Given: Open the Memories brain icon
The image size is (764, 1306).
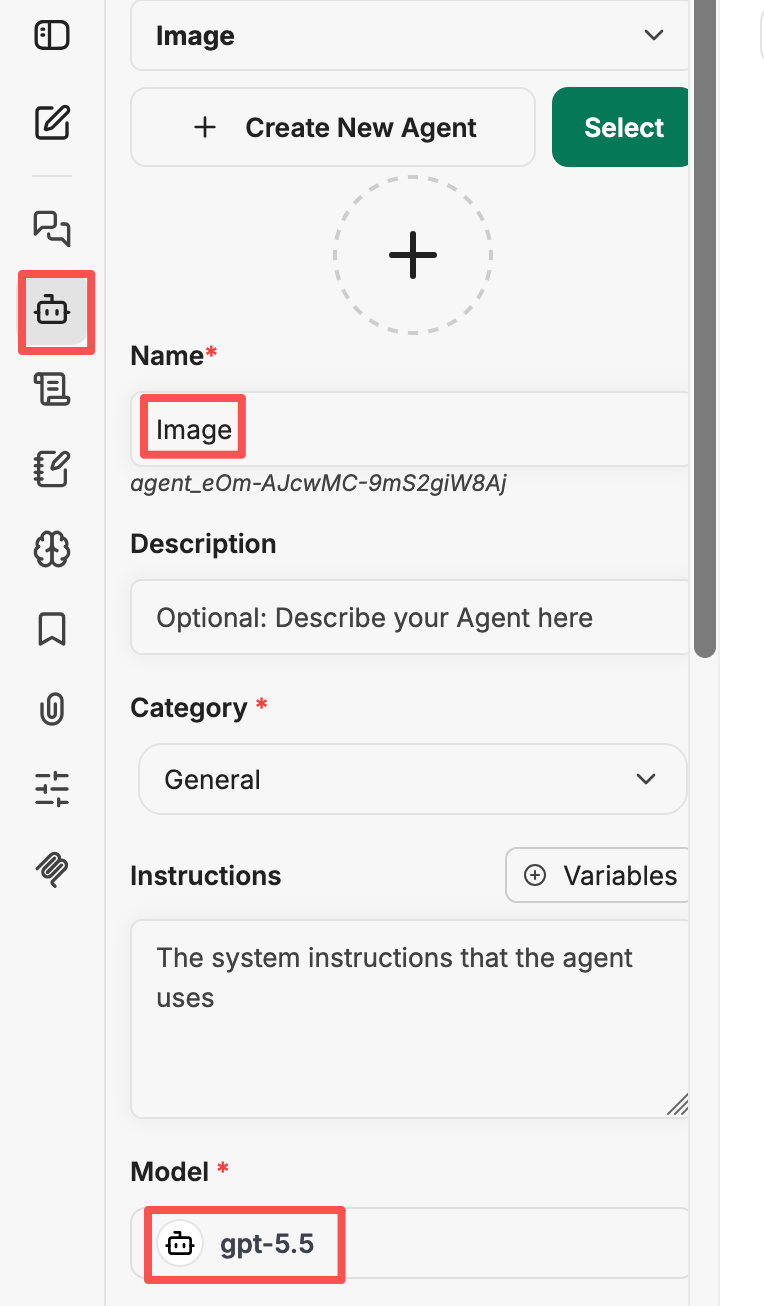Looking at the screenshot, I should click(52, 549).
